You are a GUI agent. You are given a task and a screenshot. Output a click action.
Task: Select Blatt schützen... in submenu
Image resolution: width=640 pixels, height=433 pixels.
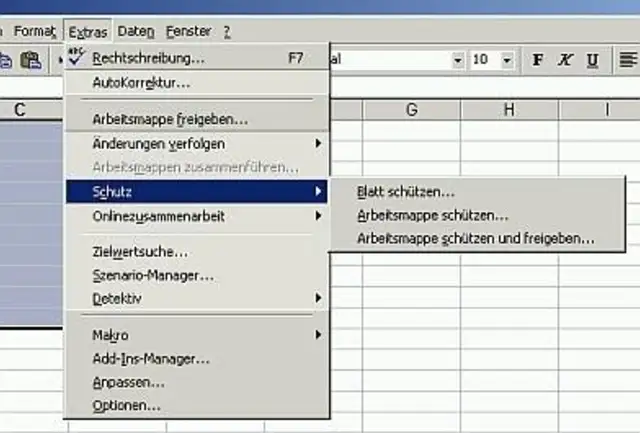[x=477, y=191]
